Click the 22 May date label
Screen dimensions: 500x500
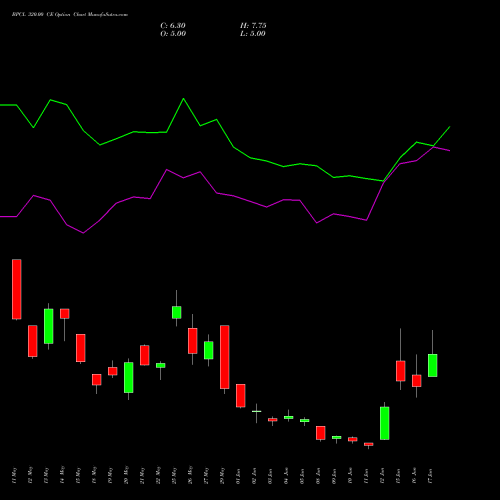coord(158,476)
